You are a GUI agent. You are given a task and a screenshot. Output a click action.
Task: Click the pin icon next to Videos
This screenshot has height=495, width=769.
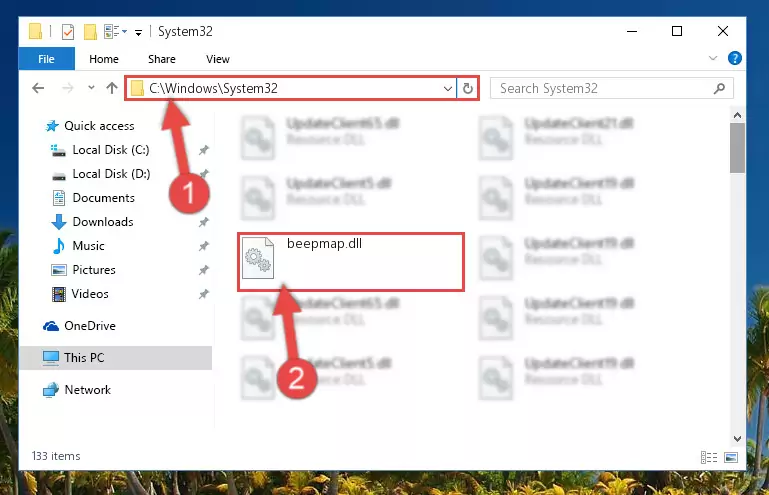tap(204, 294)
